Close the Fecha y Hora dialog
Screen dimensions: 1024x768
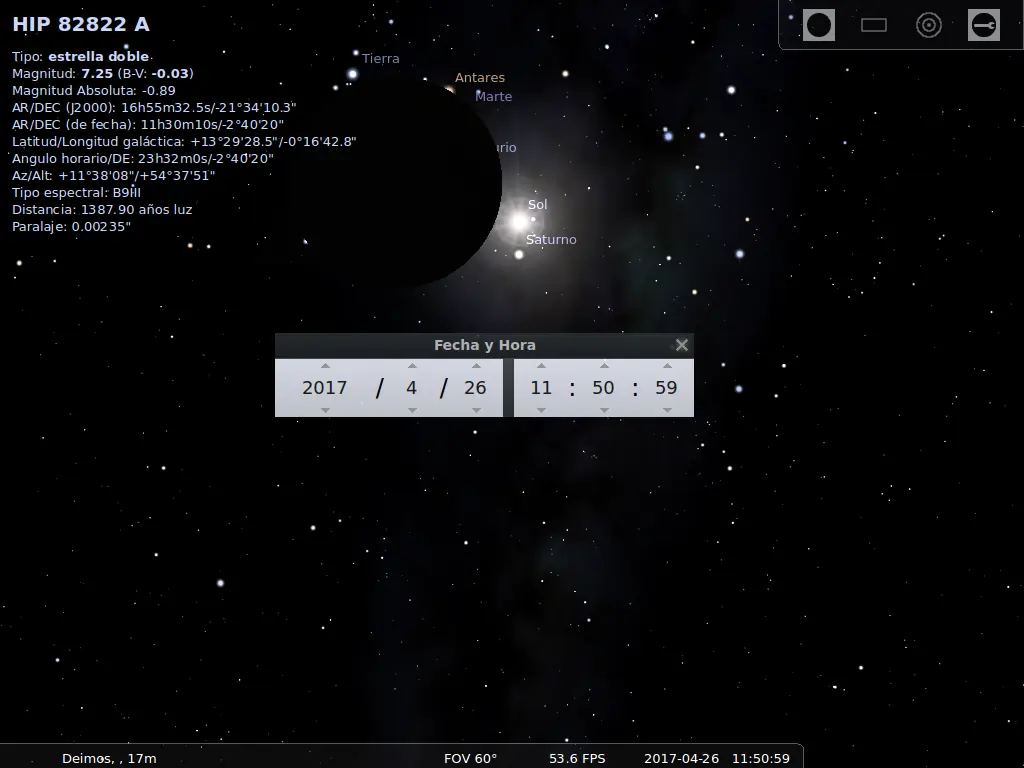click(682, 345)
